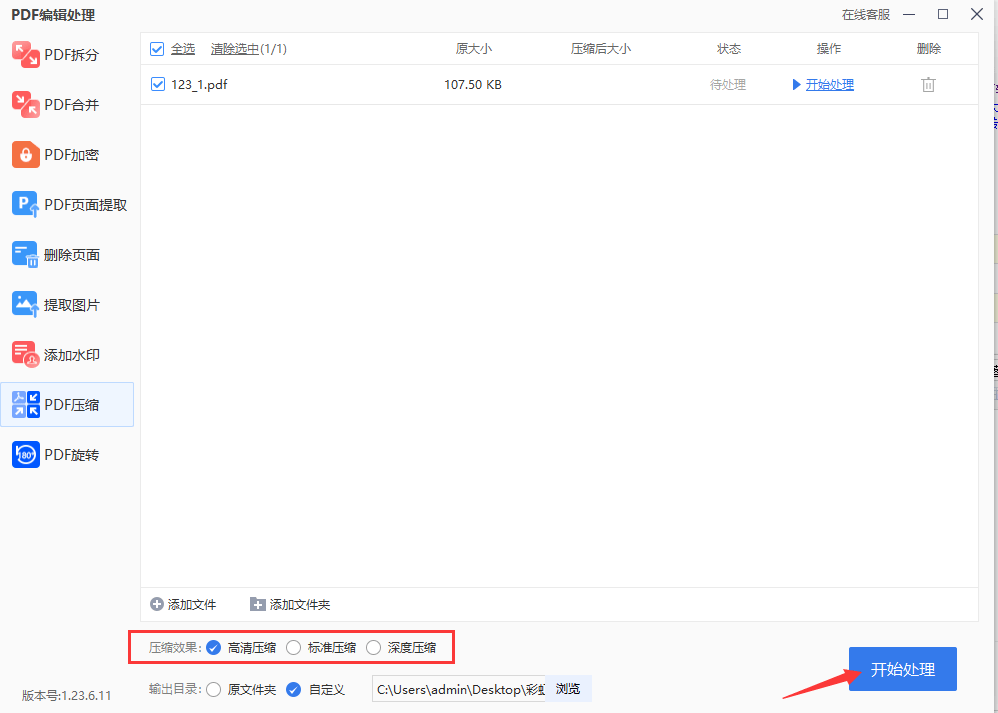Click the 删除页面 icon in sidebar
The height and width of the screenshot is (713, 998).
tap(25, 255)
